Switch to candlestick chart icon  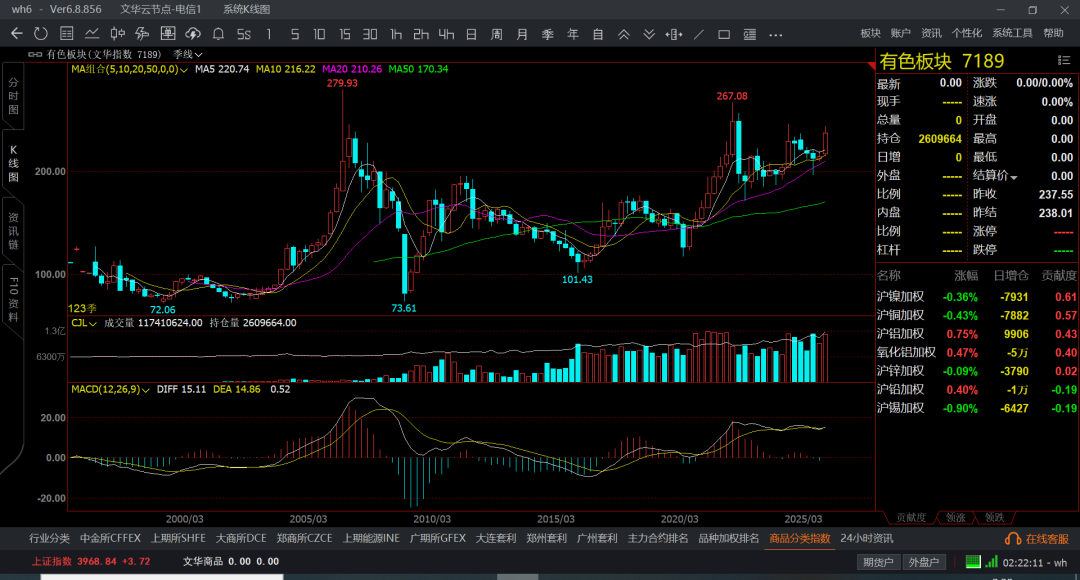tap(117, 34)
